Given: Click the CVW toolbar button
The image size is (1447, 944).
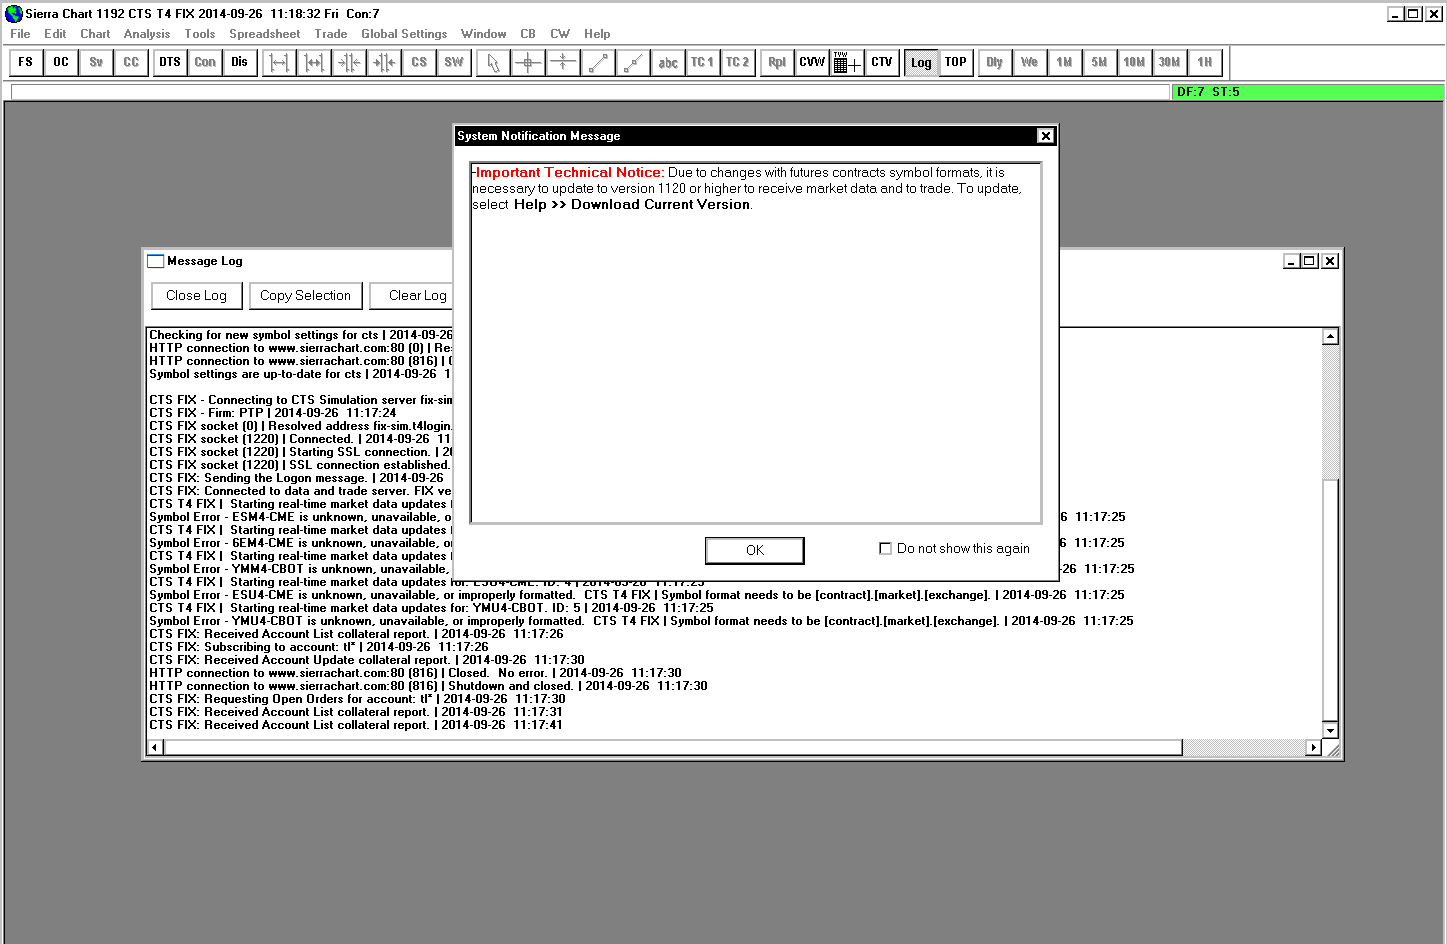Looking at the screenshot, I should coord(812,62).
